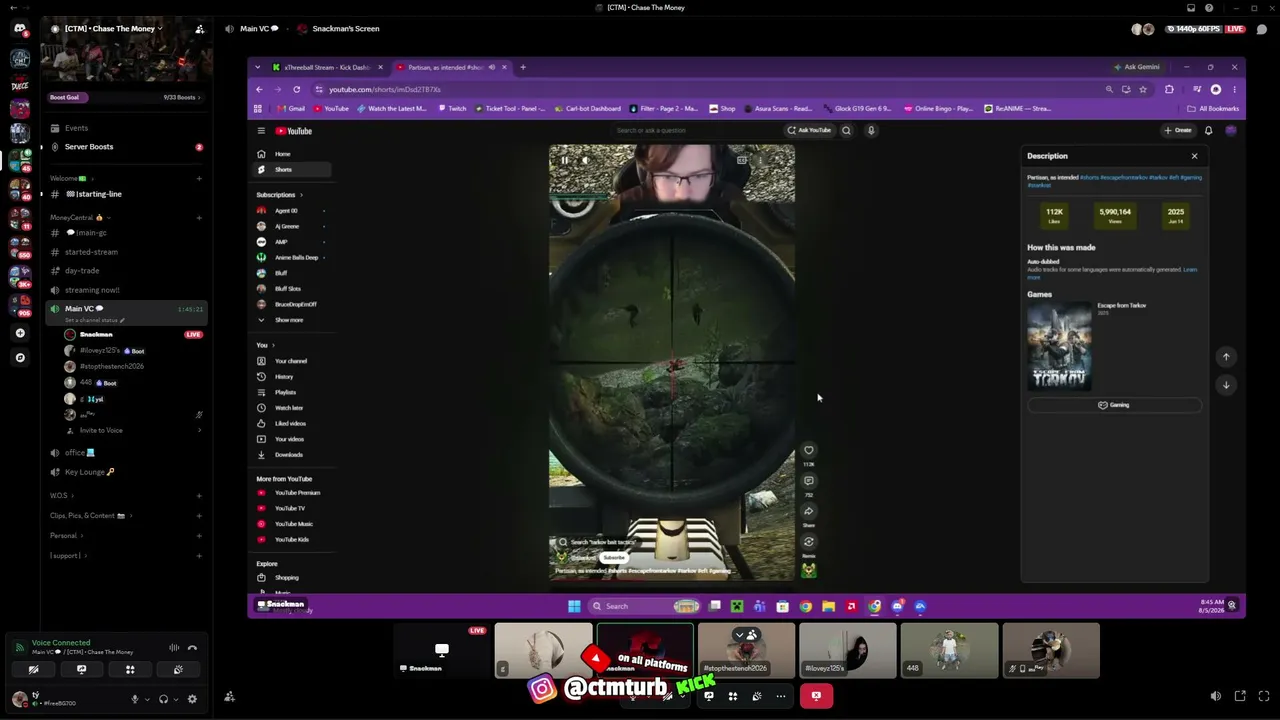Adjust stream volume speaker icon

[1216, 696]
